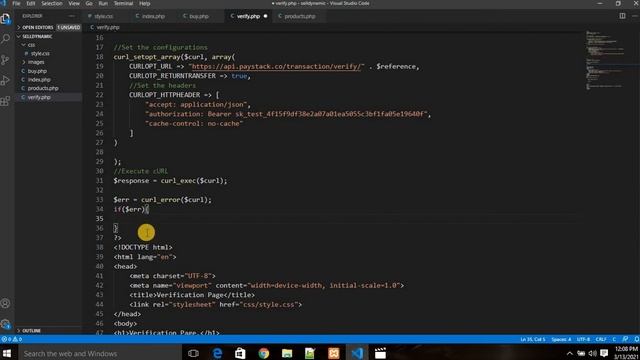Viewport: 640px width, 360px height.
Task: Change file encoding UTF-8 in status bar
Action: pyautogui.click(x=583, y=339)
